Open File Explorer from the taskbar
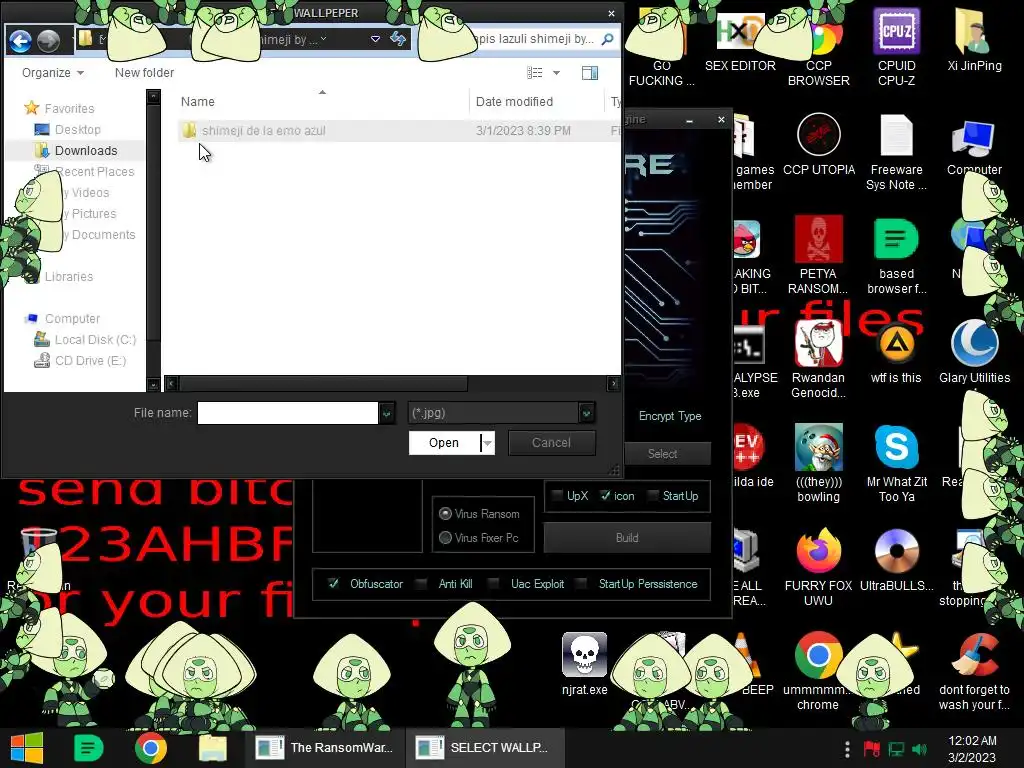Viewport: 1024px width, 768px height. pyautogui.click(x=213, y=748)
